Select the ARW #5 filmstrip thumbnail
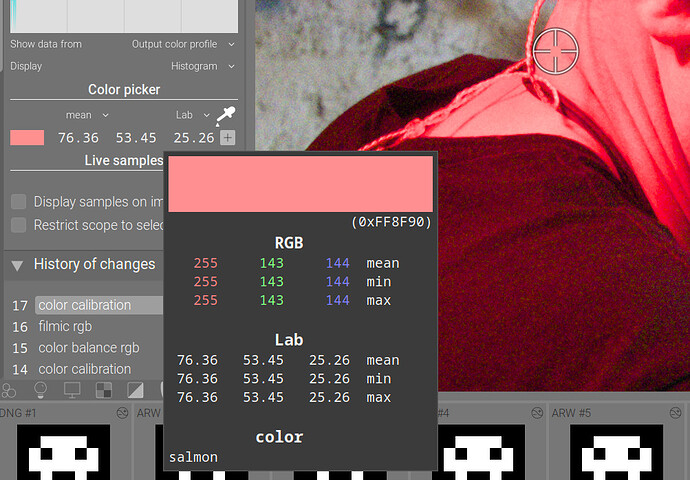Viewport: 690px width, 480px height. [x=616, y=452]
